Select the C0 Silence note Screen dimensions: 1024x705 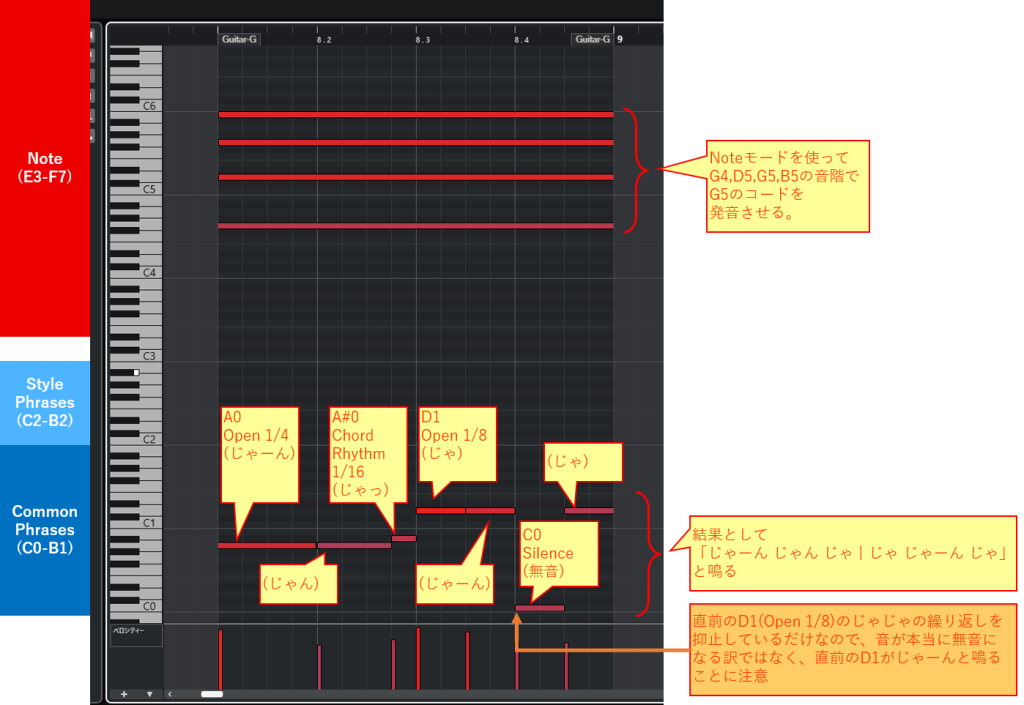(539, 608)
